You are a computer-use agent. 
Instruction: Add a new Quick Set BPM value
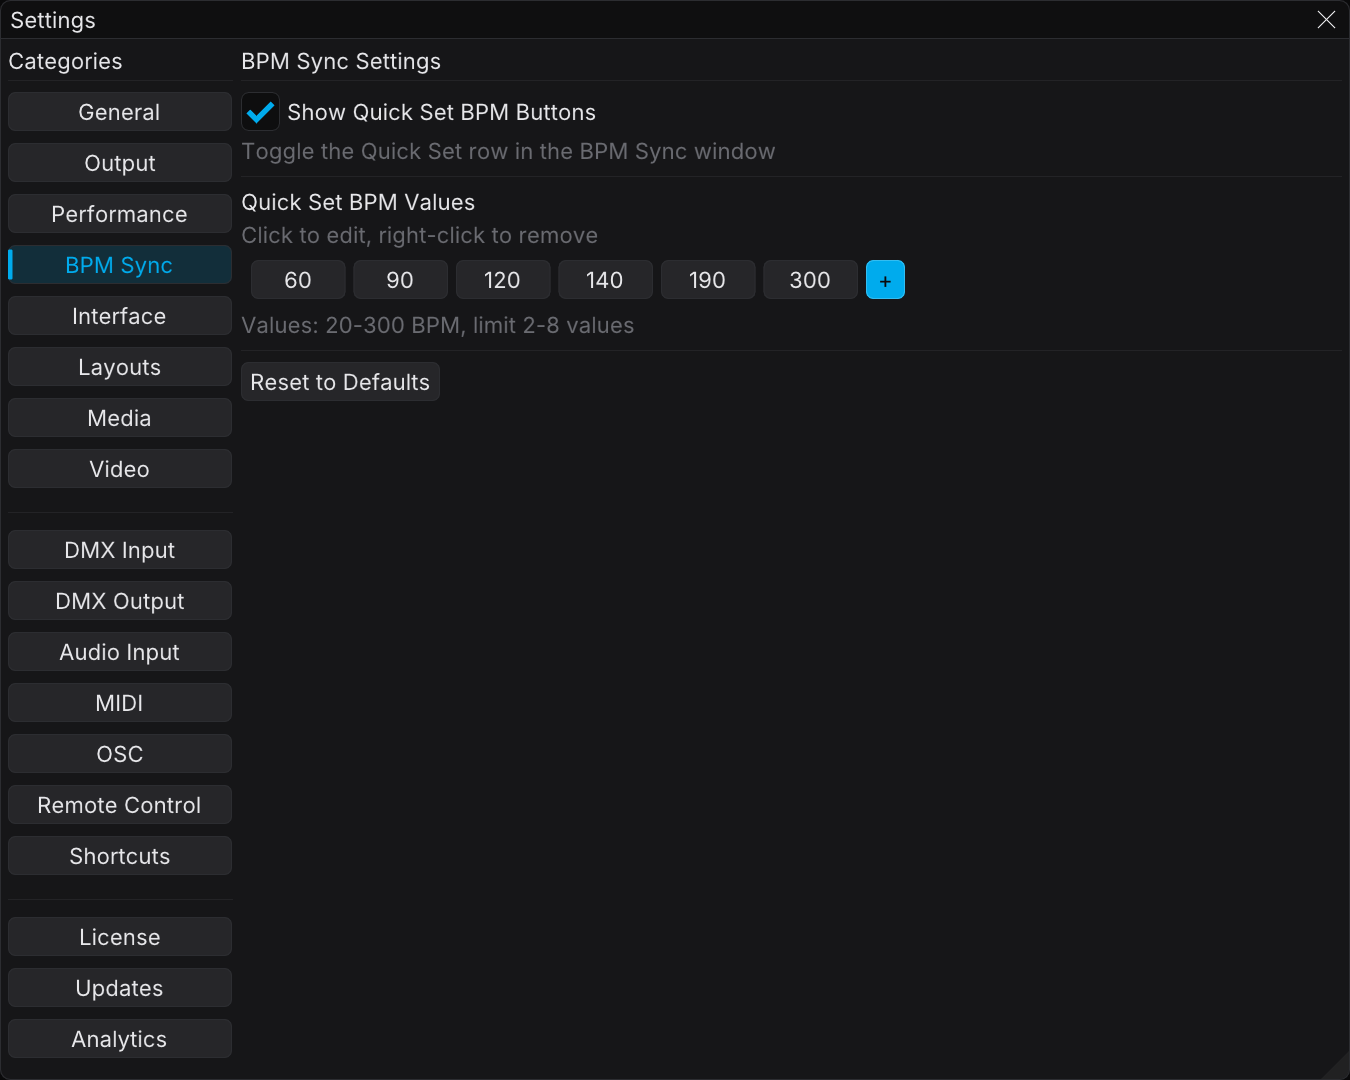coord(885,280)
